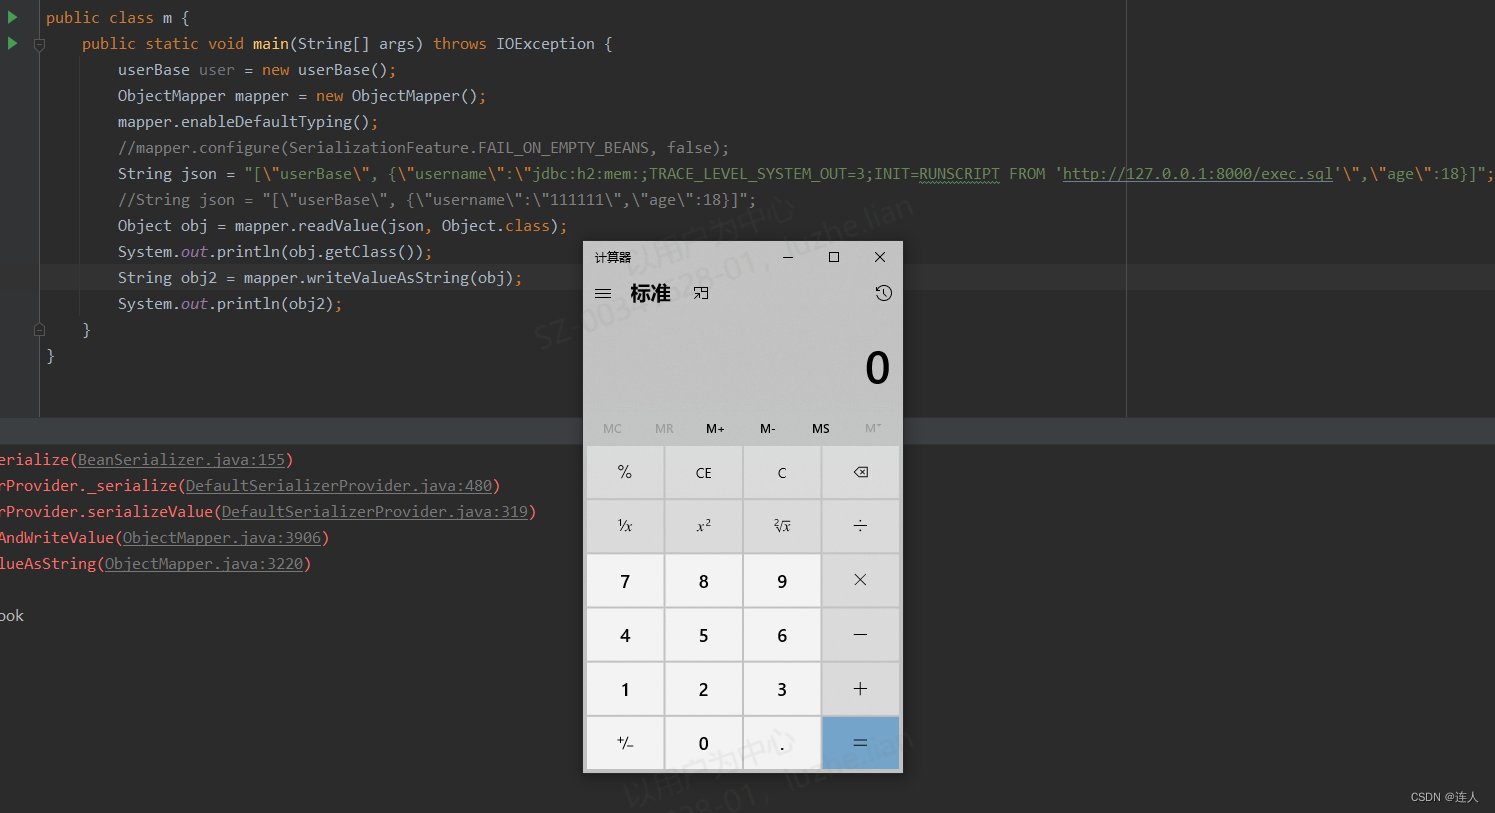
Task: Collapse main method fold marker
Action: [39, 44]
